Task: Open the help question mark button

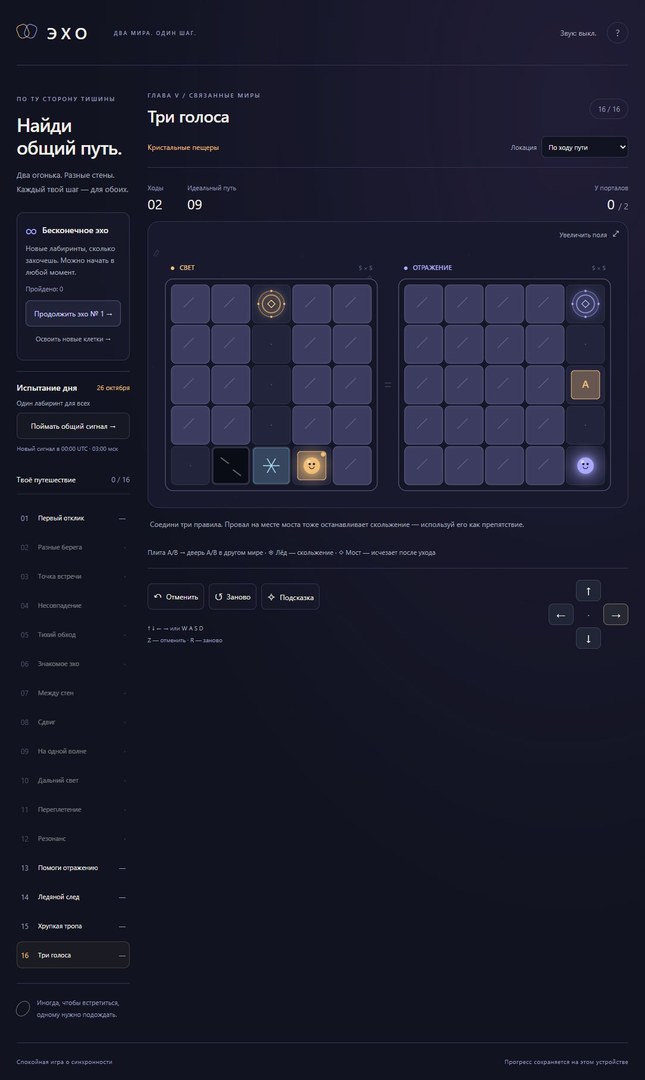Action: (x=617, y=32)
